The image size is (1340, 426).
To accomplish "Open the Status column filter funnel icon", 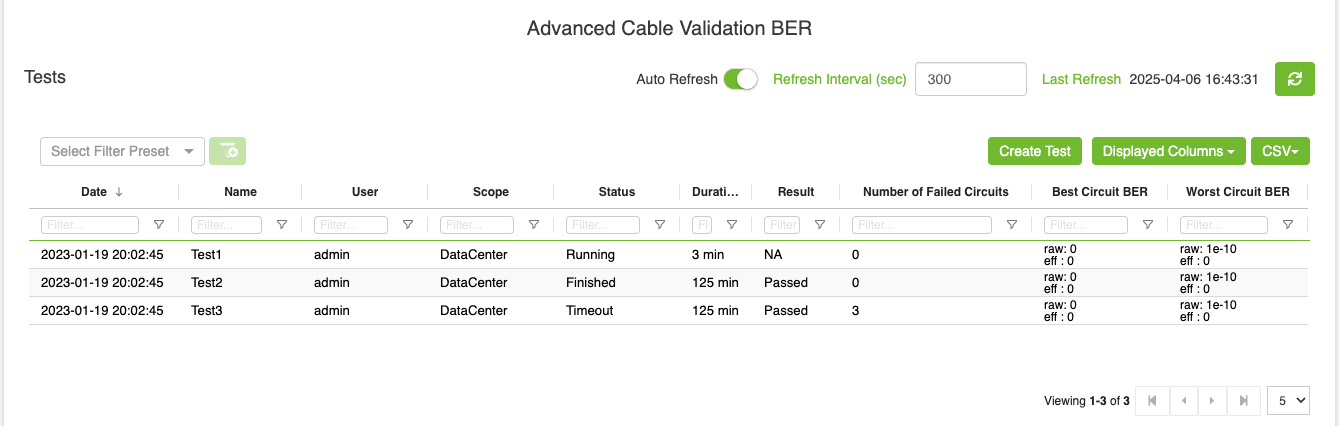I will tap(660, 225).
